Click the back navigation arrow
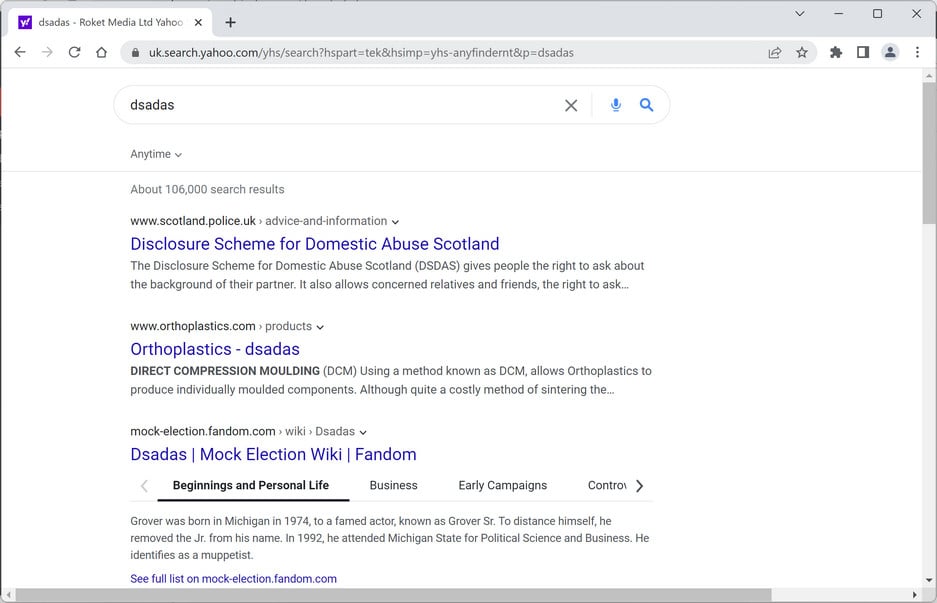Viewport: 937px width, 603px height. [20, 52]
